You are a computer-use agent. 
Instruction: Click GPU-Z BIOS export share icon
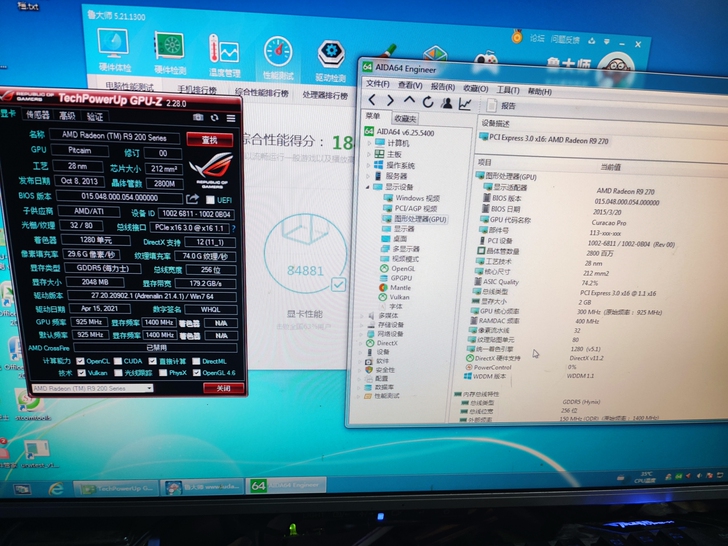pyautogui.click(x=192, y=199)
